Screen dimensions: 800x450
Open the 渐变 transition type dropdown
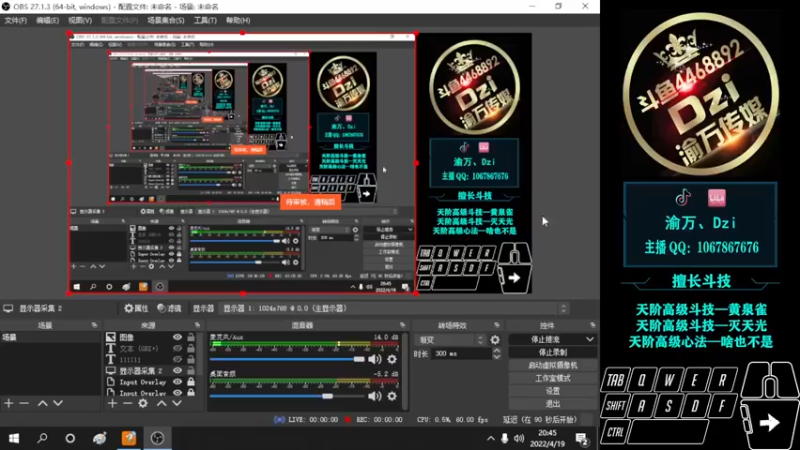pos(451,340)
